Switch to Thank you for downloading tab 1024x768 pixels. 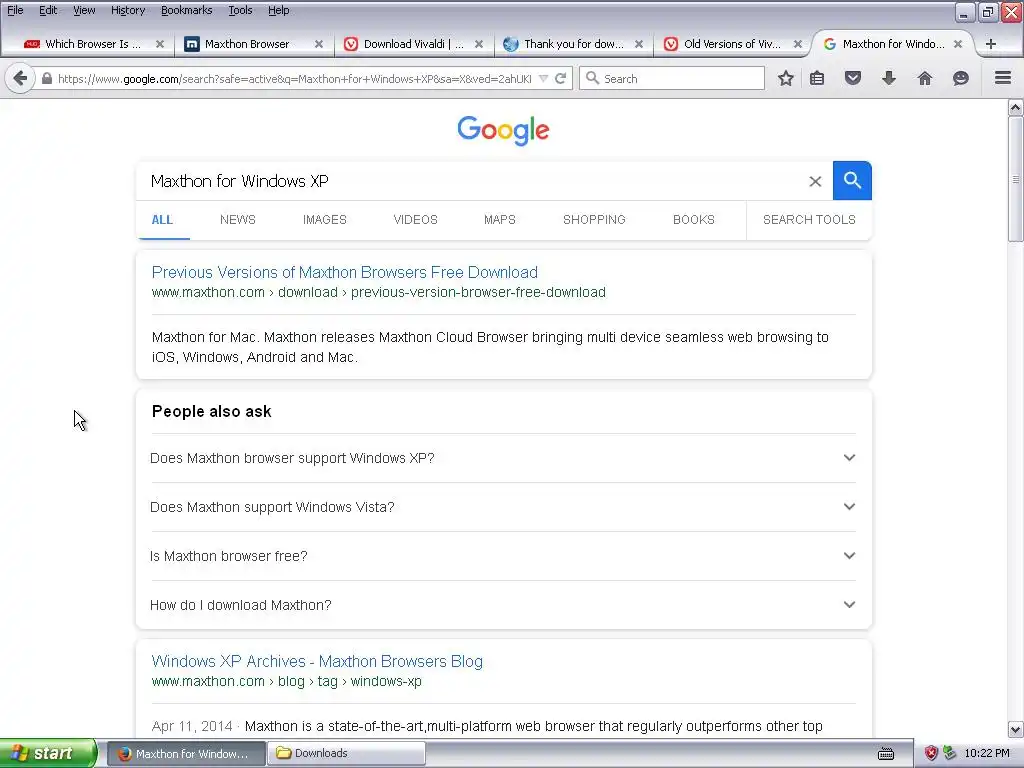coord(573,44)
